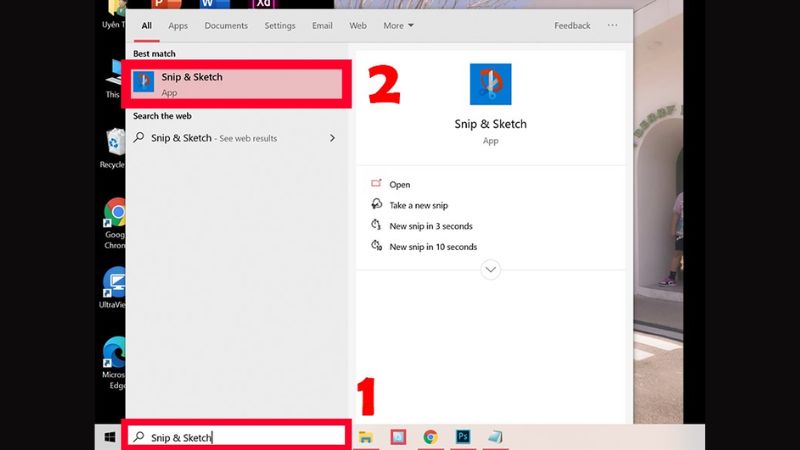Open File Explorer from the taskbar
800x450 pixels.
click(x=365, y=437)
